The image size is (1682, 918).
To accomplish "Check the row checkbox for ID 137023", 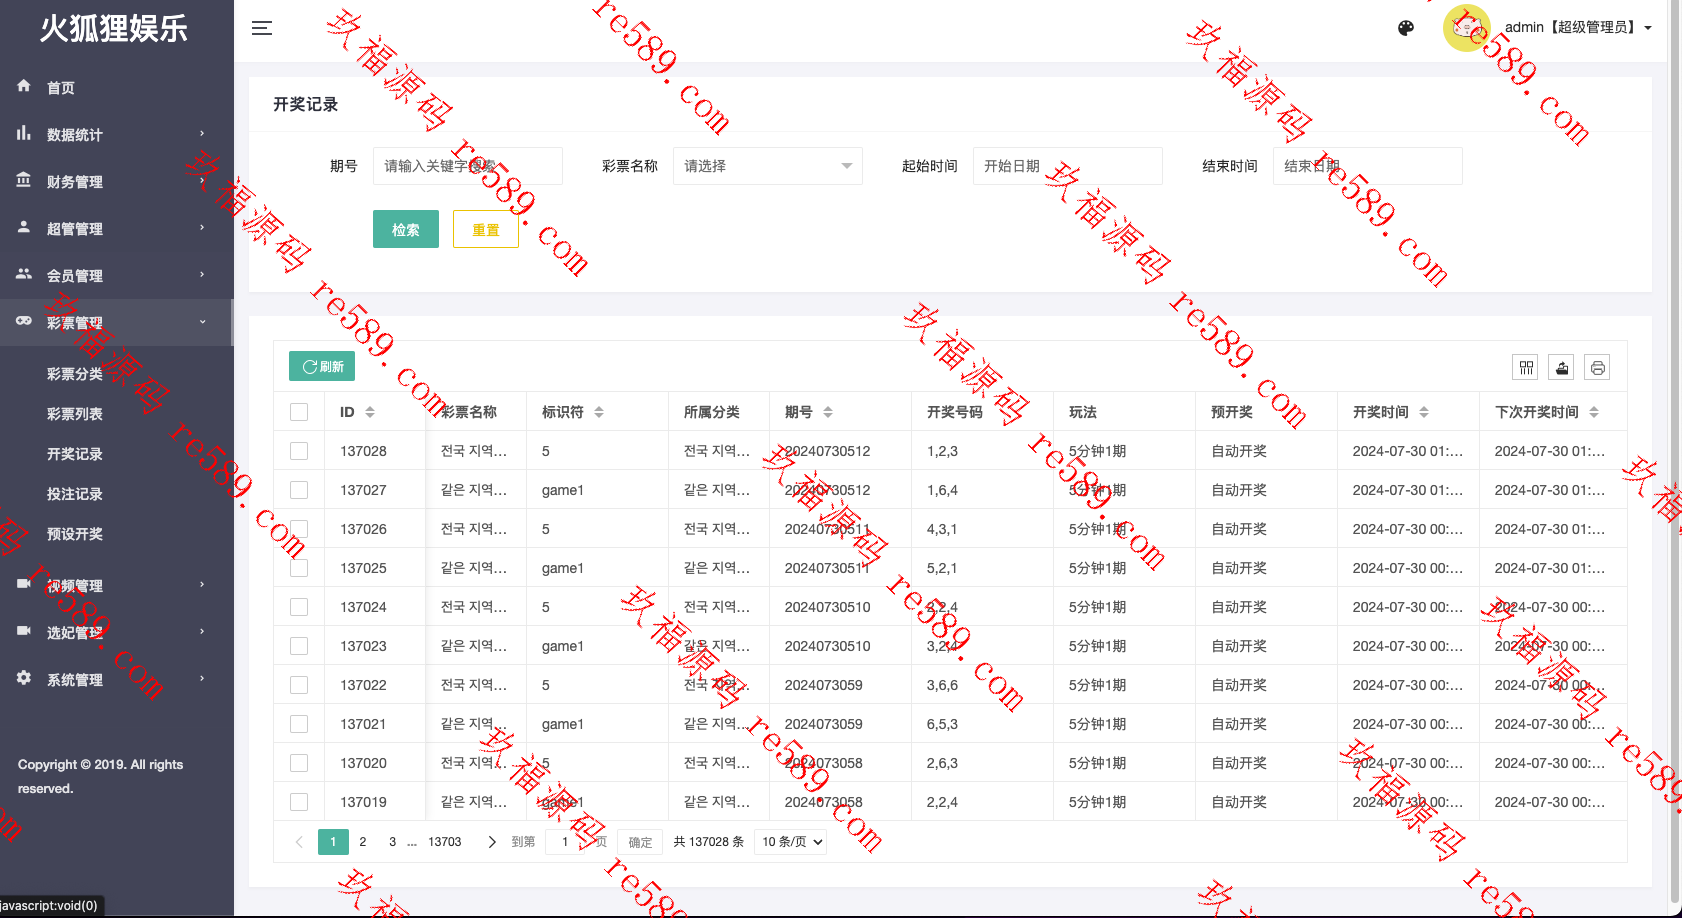I will (299, 646).
